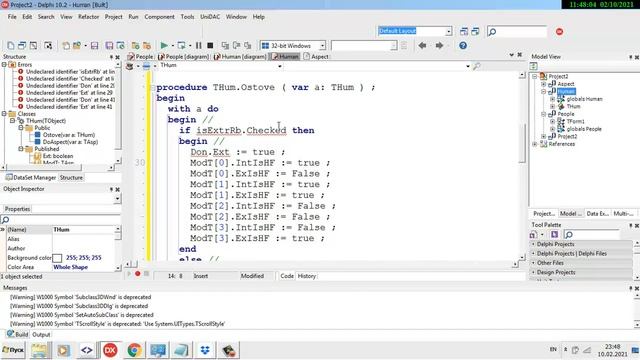Open the THum class navigation dropdown

click(280, 66)
